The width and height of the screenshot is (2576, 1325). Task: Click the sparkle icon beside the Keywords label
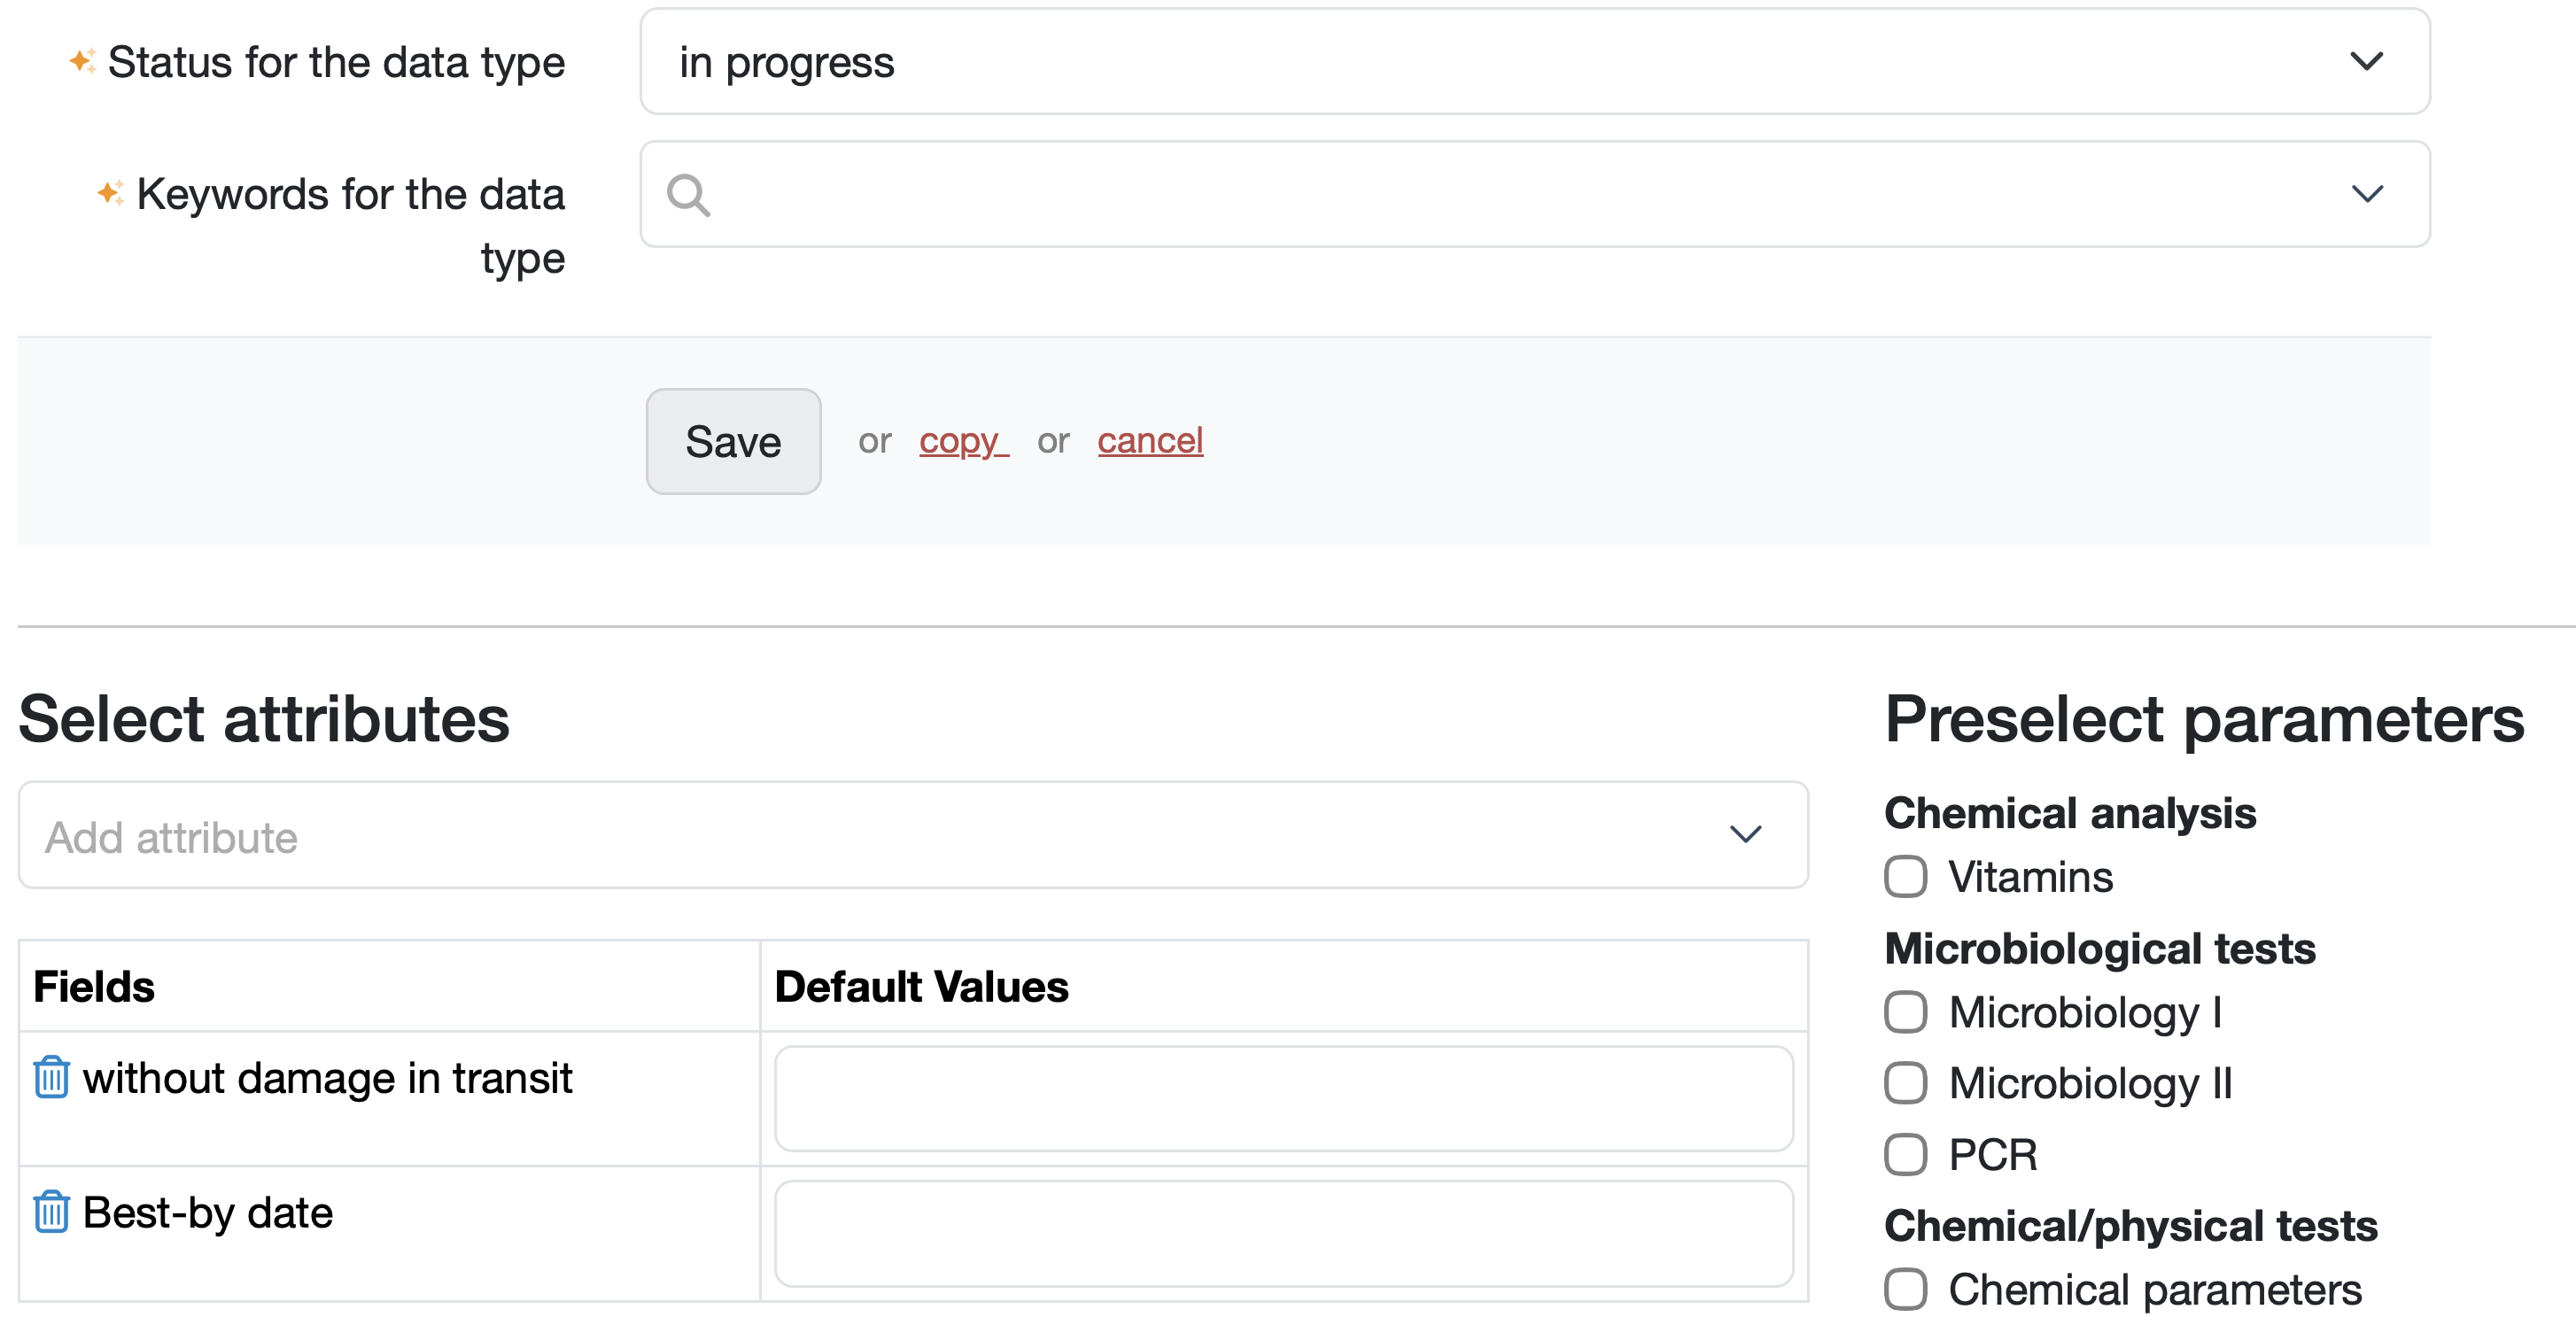pos(111,193)
